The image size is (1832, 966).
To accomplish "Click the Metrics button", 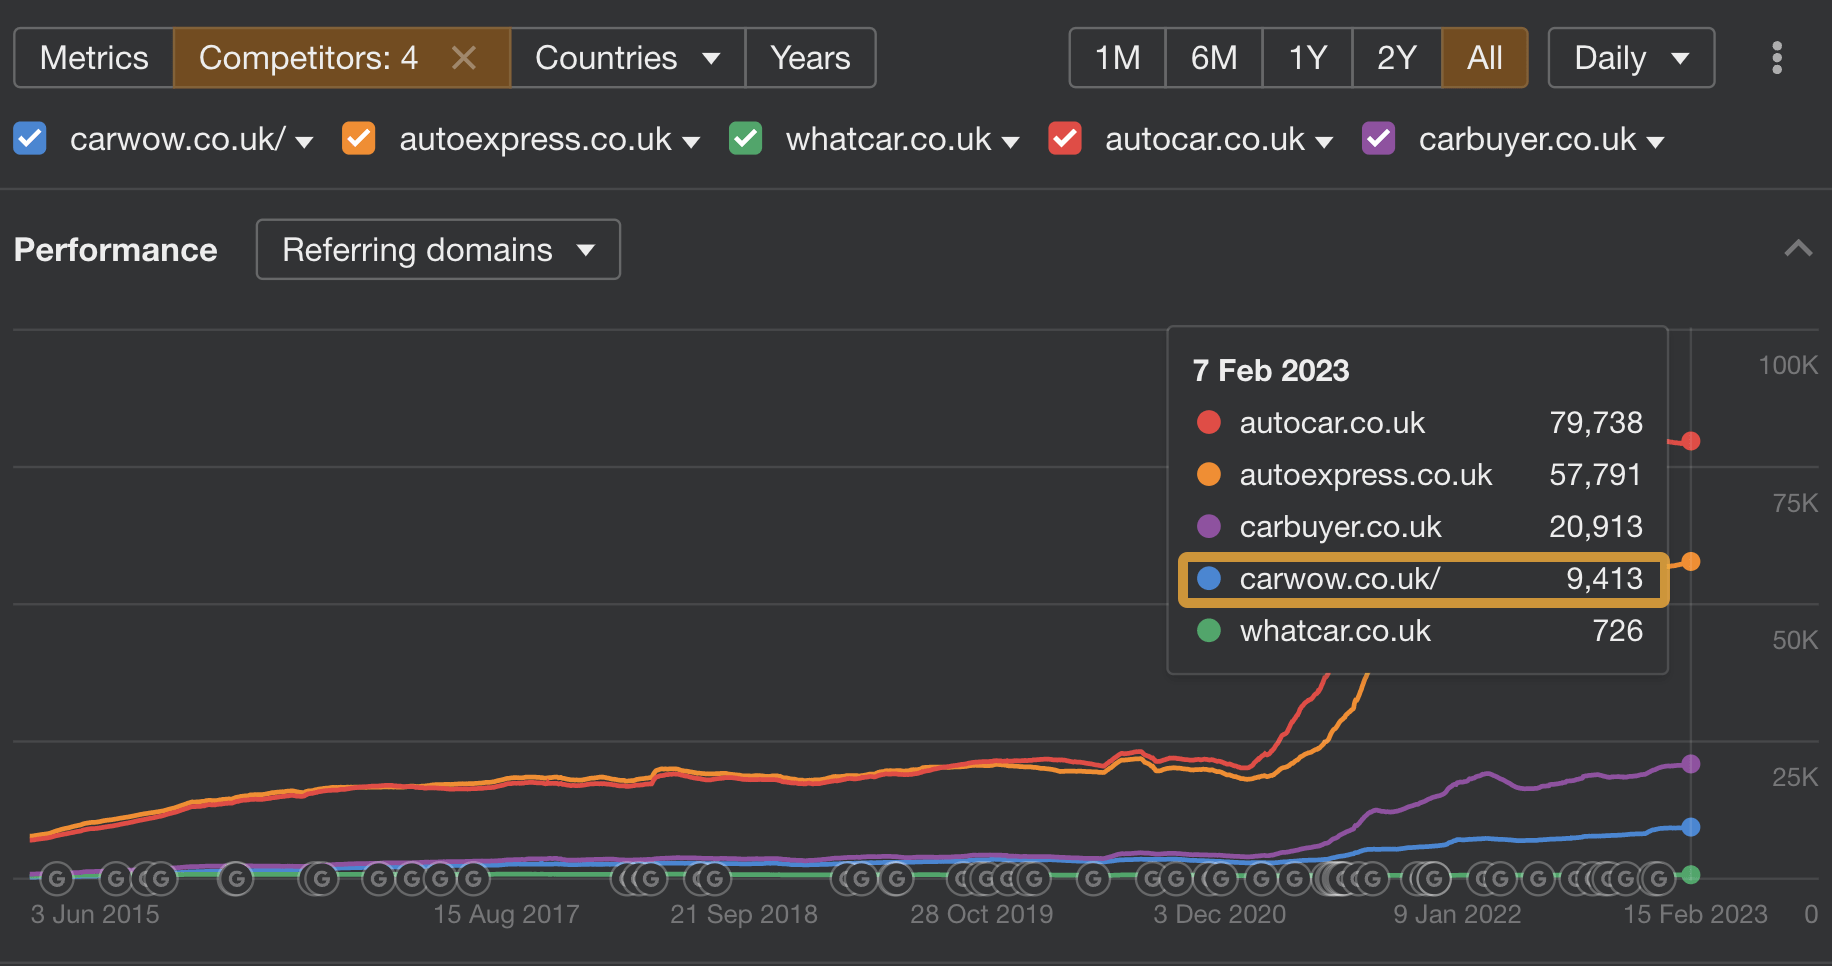I will [x=93, y=58].
